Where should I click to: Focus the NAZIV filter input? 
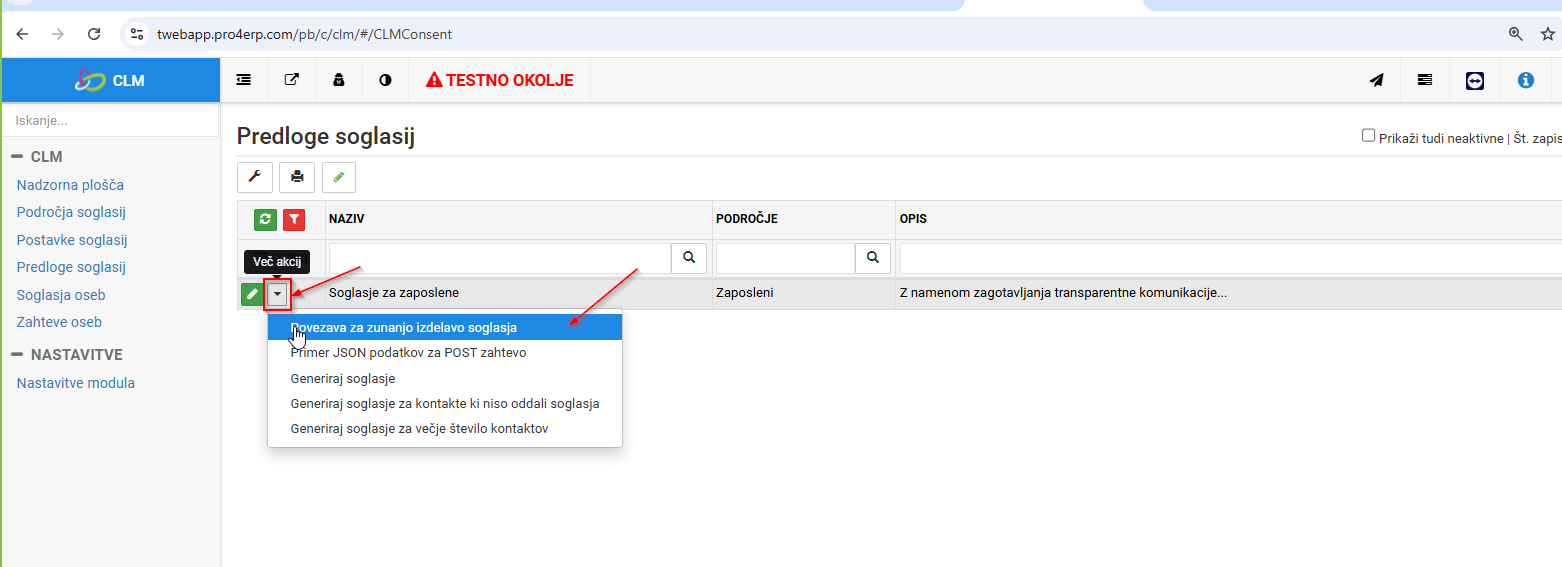[500, 258]
